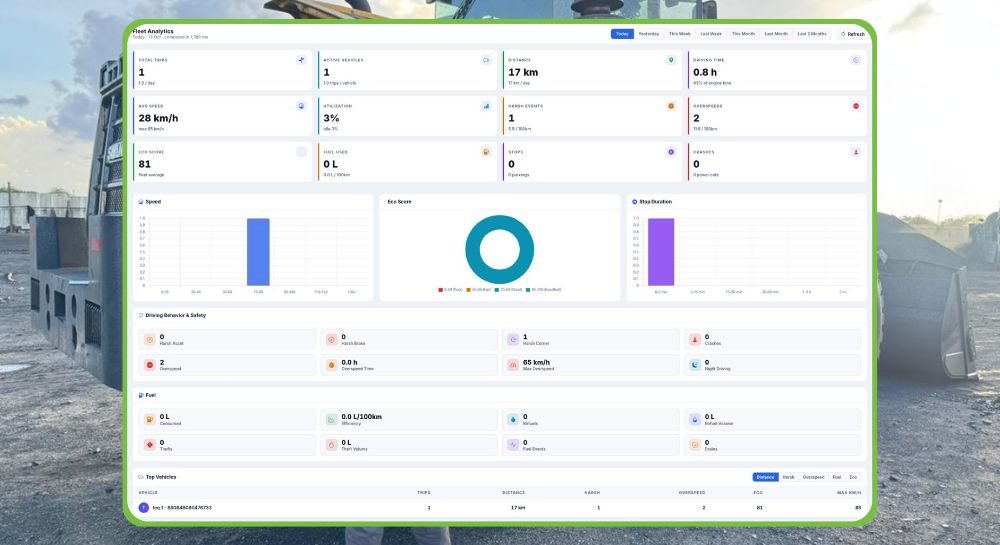Click the Overspeed icon in Driving Behavior

pyautogui.click(x=150, y=365)
